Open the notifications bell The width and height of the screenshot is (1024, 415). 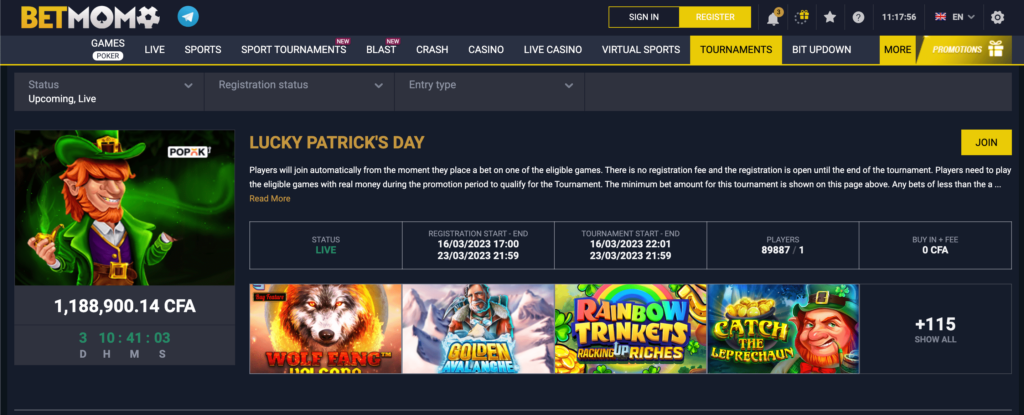click(x=773, y=17)
